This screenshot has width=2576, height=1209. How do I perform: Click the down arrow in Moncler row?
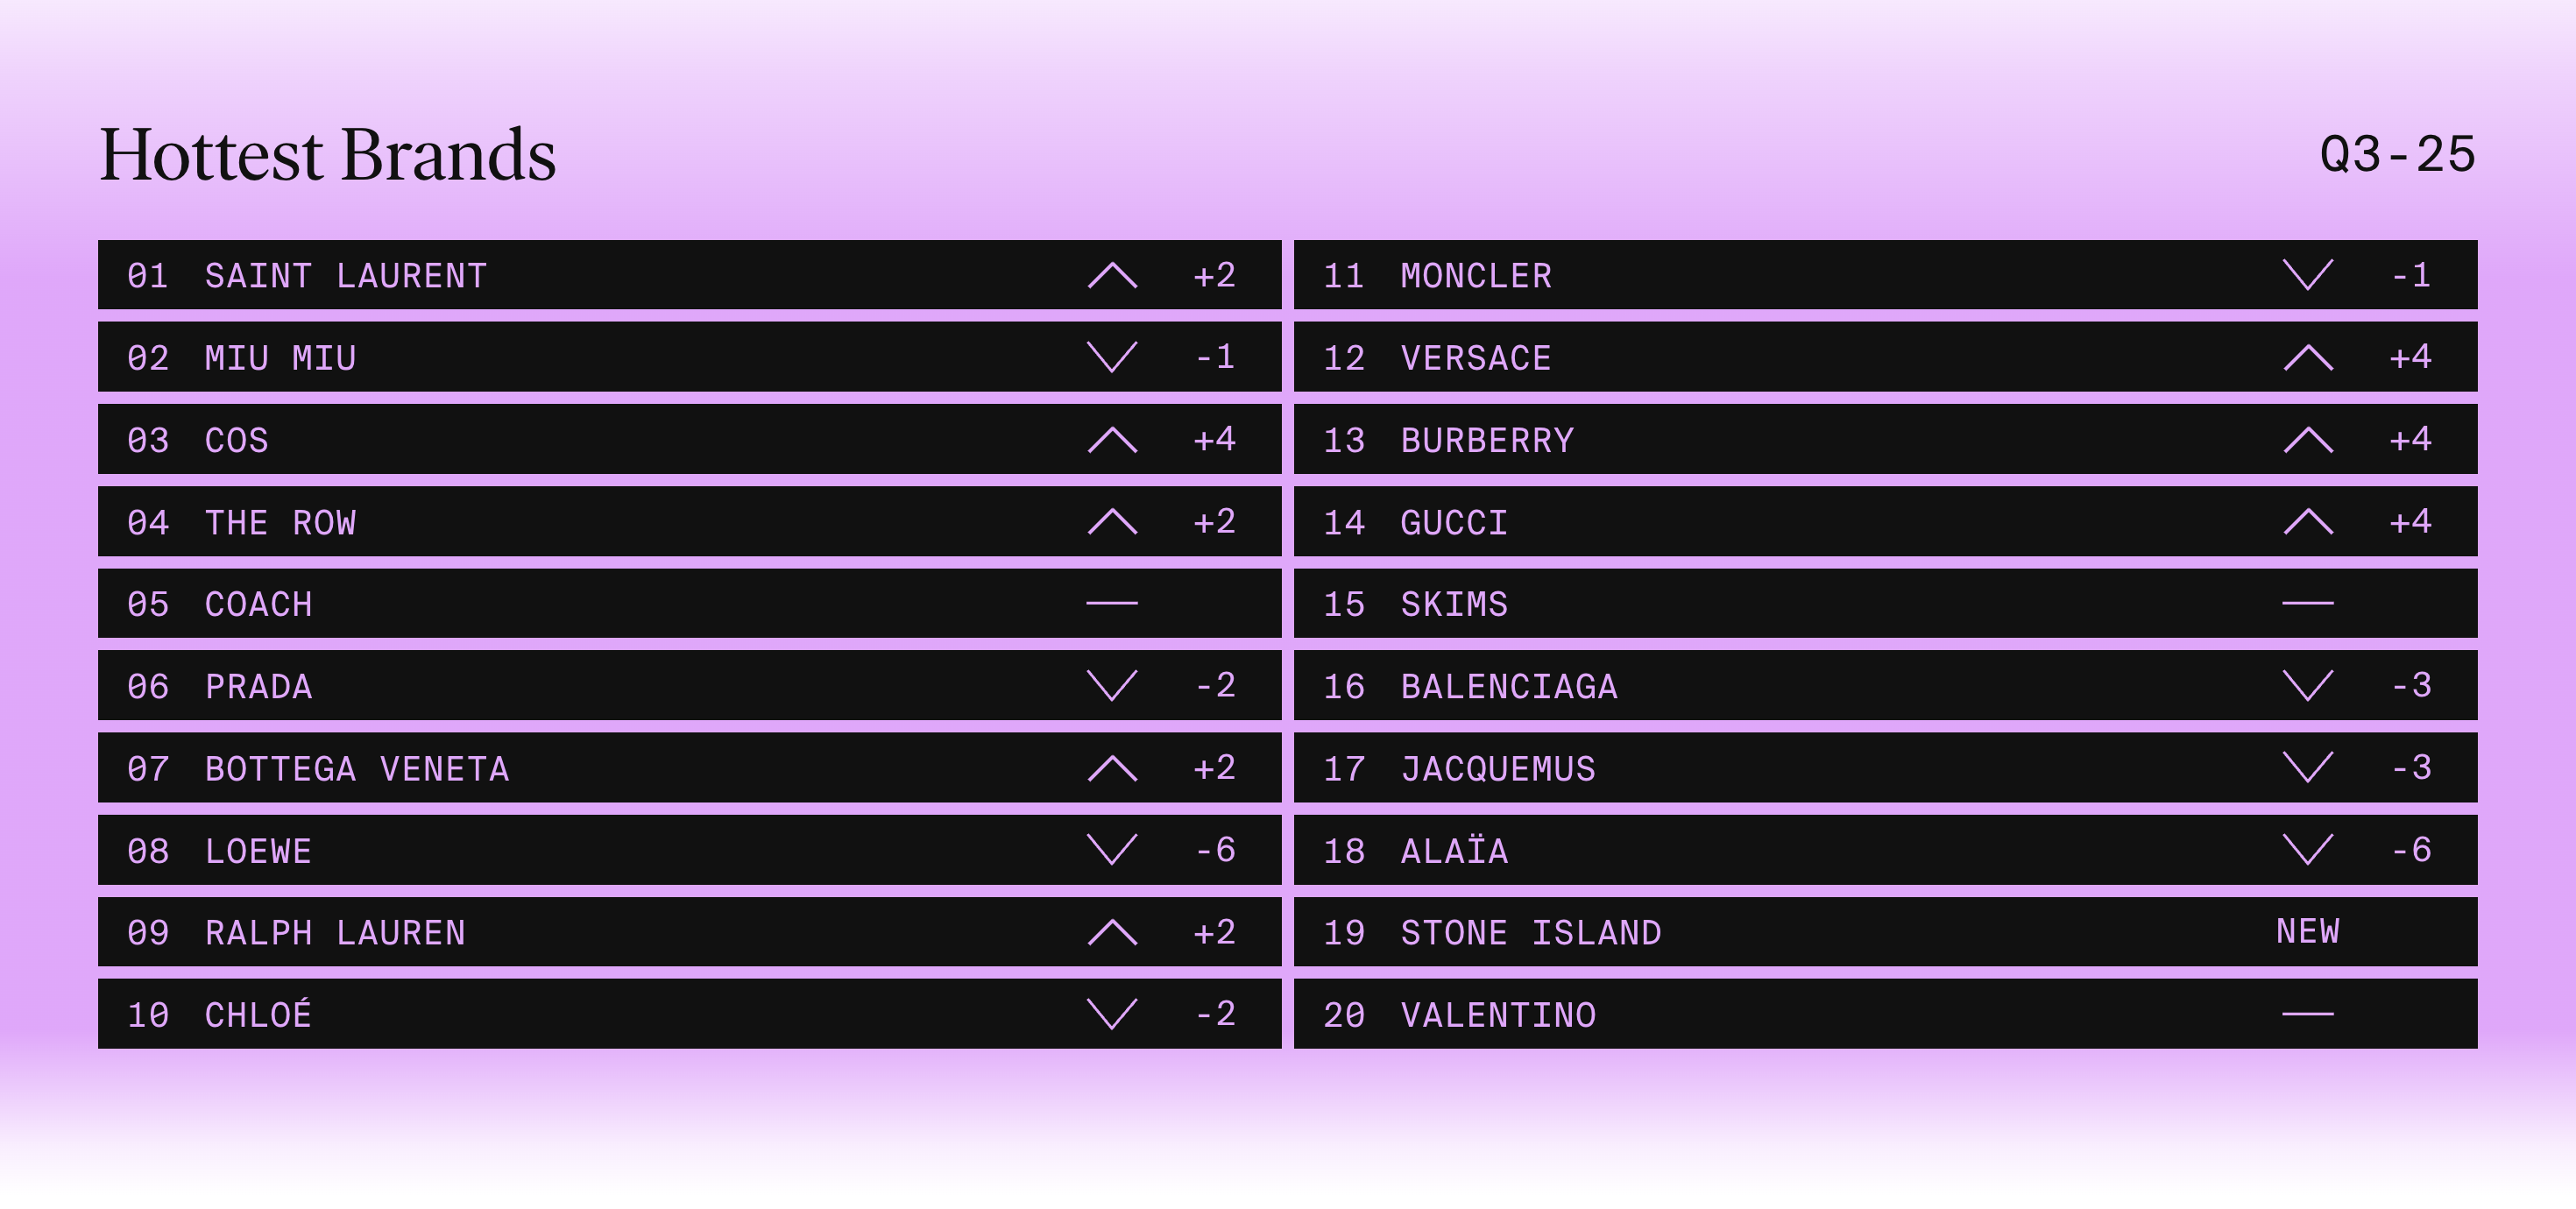(x=2308, y=275)
